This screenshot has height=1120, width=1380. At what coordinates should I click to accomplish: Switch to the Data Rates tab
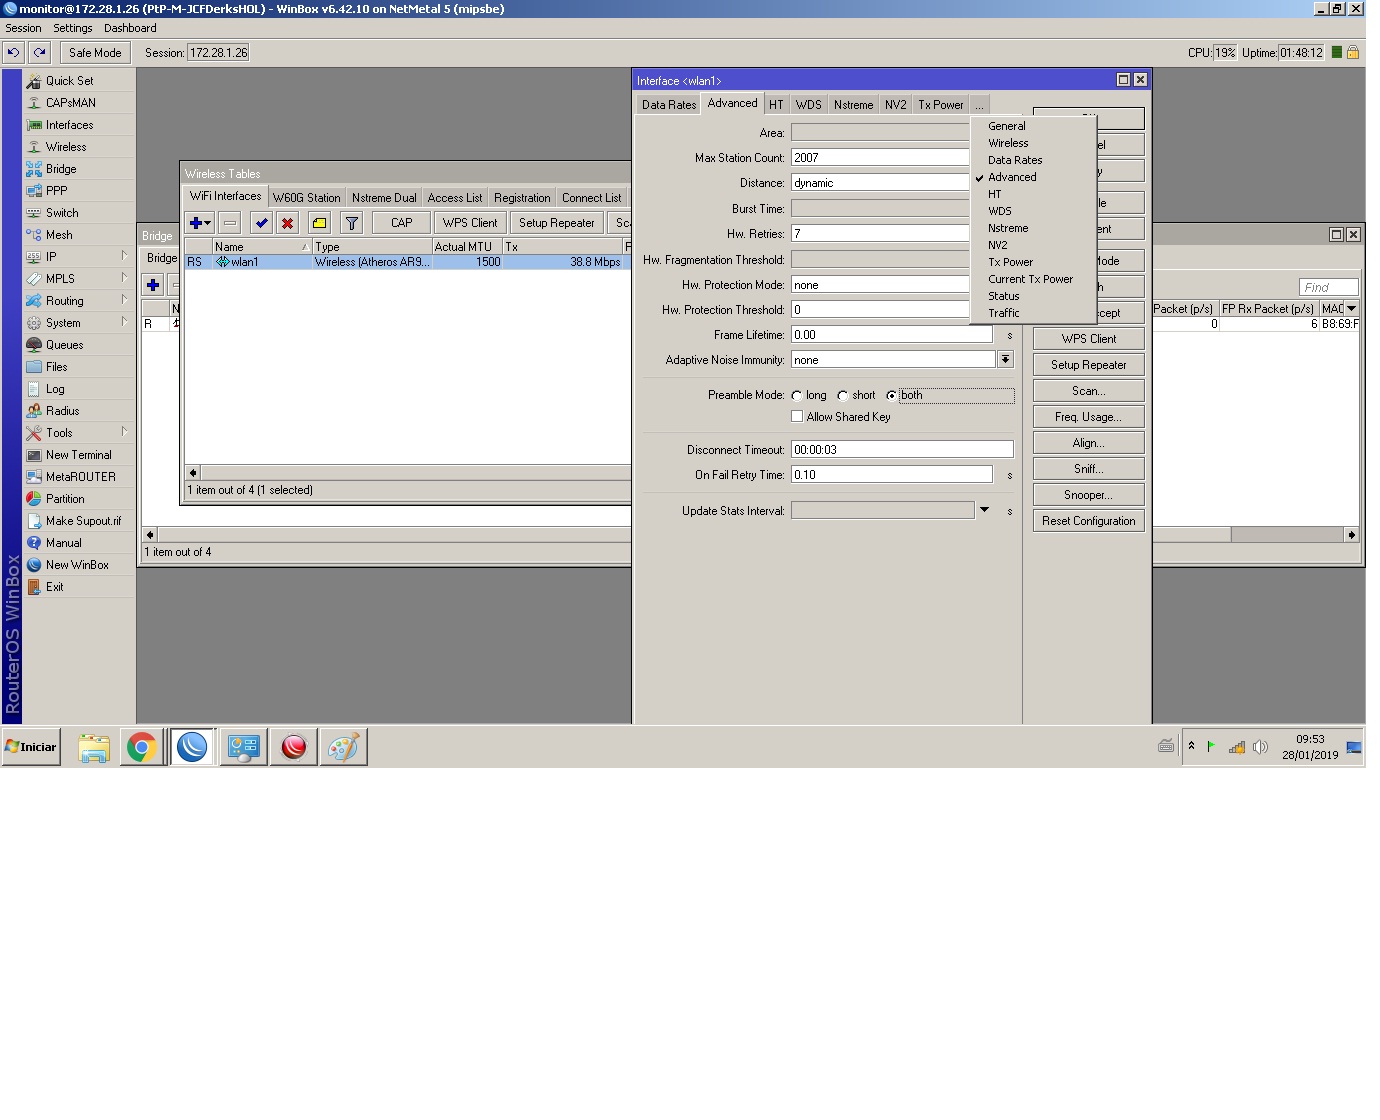[x=669, y=105]
